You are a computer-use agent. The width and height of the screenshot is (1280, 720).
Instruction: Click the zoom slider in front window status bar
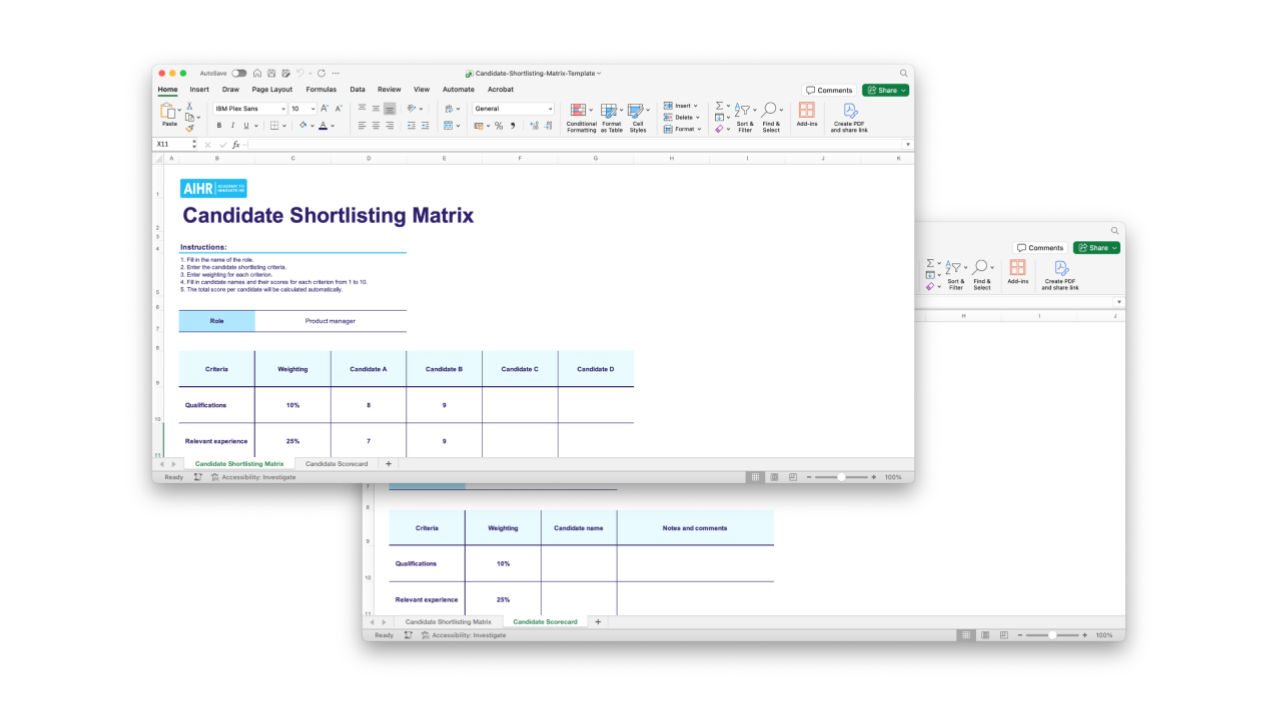tap(841, 477)
